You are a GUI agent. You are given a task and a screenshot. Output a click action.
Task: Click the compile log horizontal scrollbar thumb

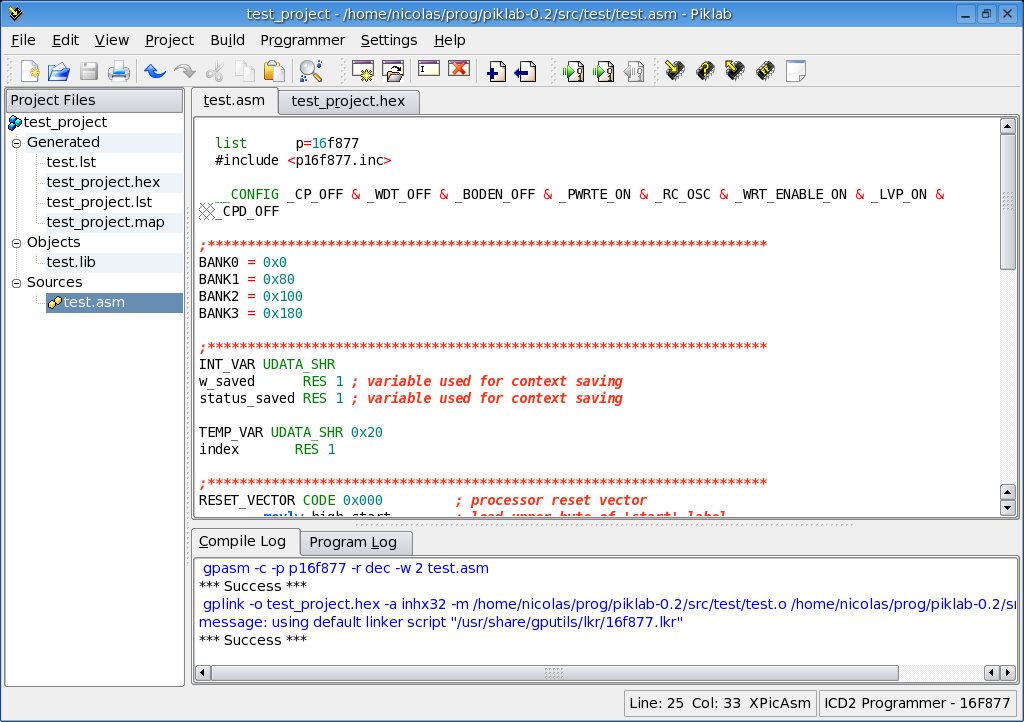point(554,673)
